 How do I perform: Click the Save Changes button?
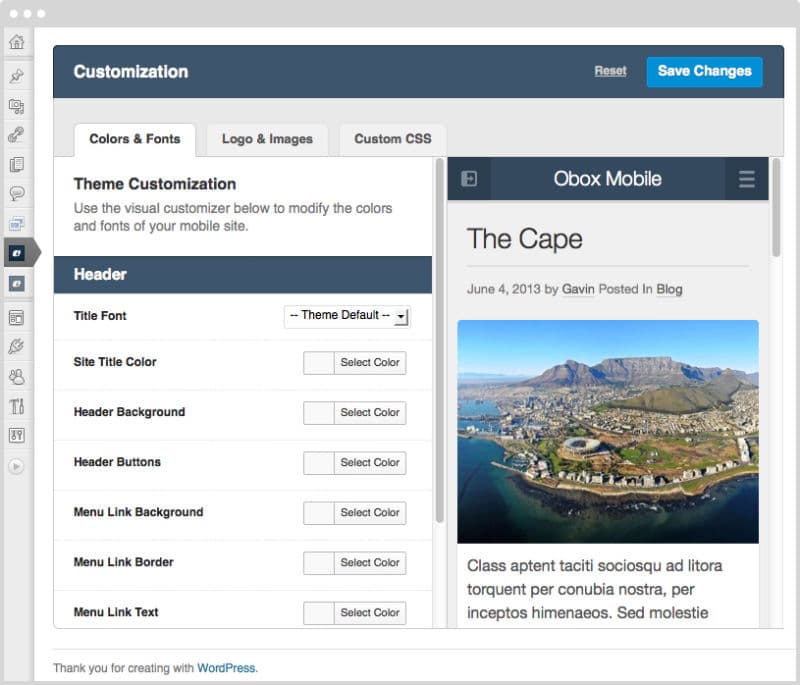pyautogui.click(x=704, y=71)
